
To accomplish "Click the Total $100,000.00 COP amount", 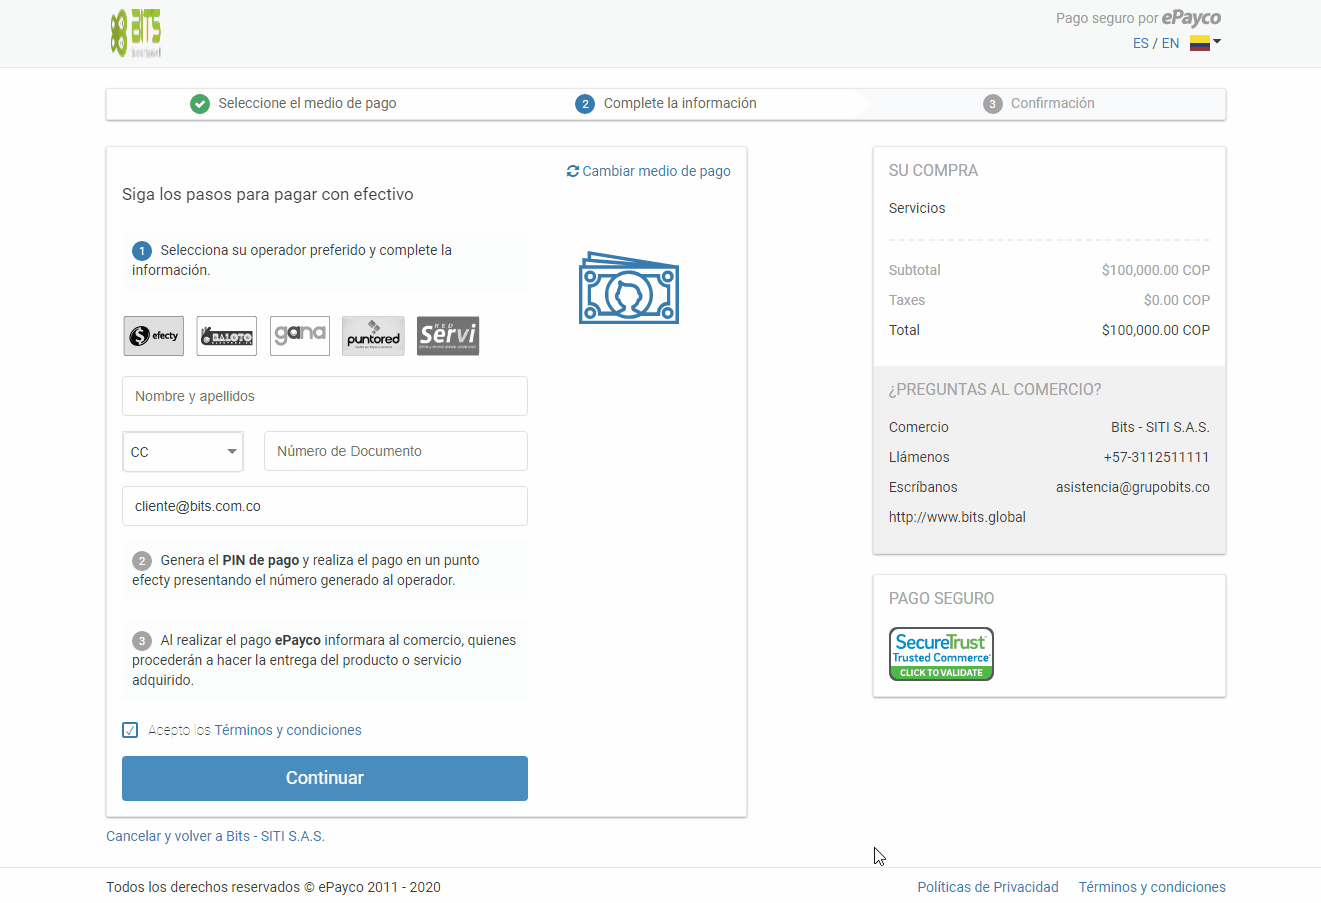I will pyautogui.click(x=1156, y=330).
